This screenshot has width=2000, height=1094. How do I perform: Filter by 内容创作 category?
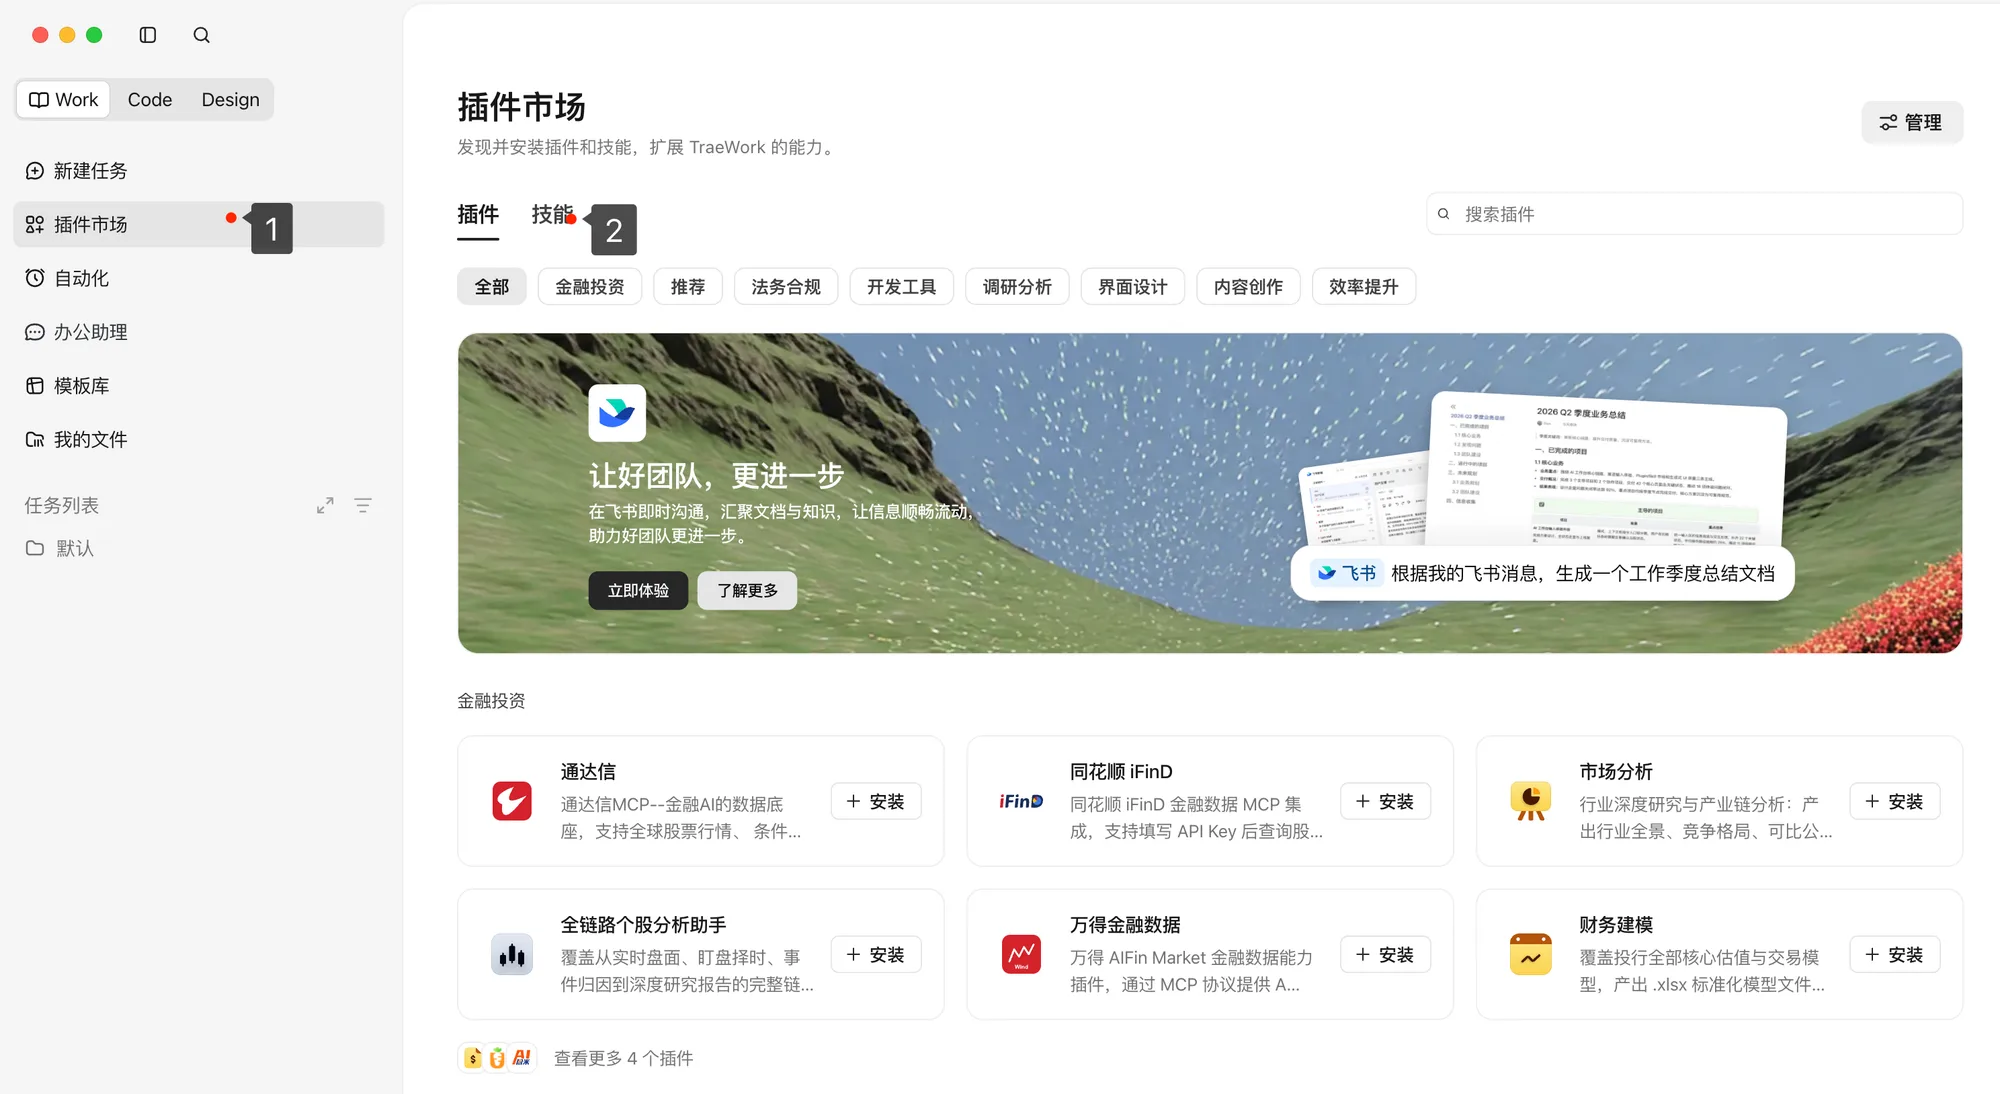[1248, 287]
